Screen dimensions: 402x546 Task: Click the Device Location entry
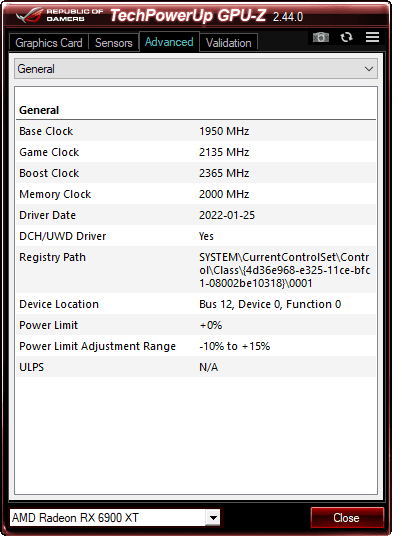[x=196, y=304]
